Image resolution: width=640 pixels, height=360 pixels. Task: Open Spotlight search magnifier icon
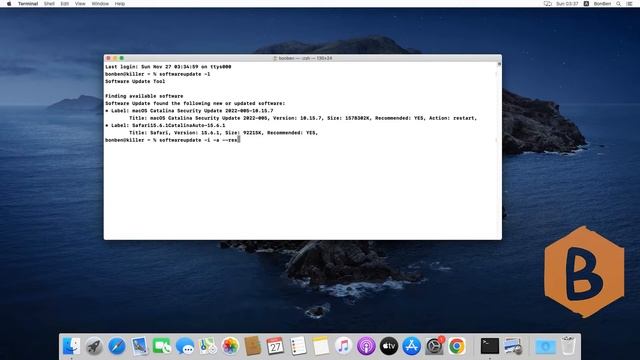click(x=619, y=4)
